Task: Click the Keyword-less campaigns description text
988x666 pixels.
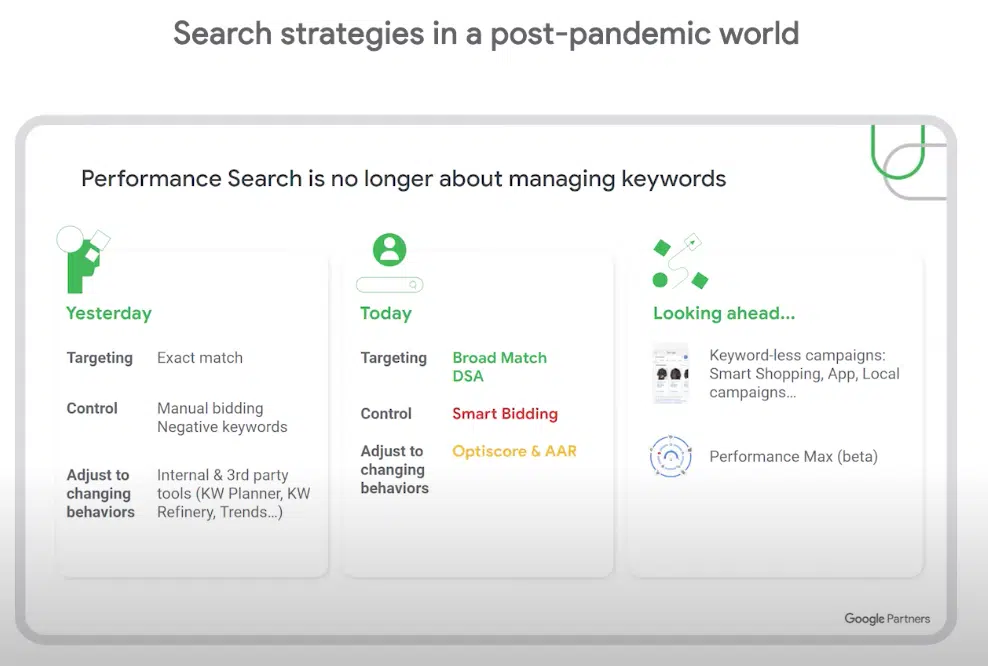Action: click(x=804, y=374)
